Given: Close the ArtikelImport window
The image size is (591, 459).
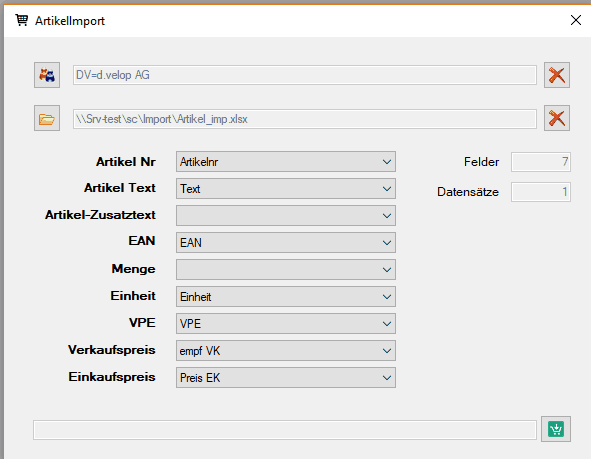Looking at the screenshot, I should tap(576, 20).
